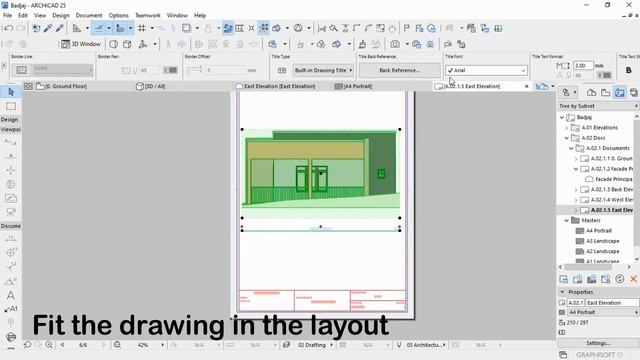Edit the Border Offset value field
Image resolution: width=640 pixels, height=360 pixels.
(x=224, y=70)
